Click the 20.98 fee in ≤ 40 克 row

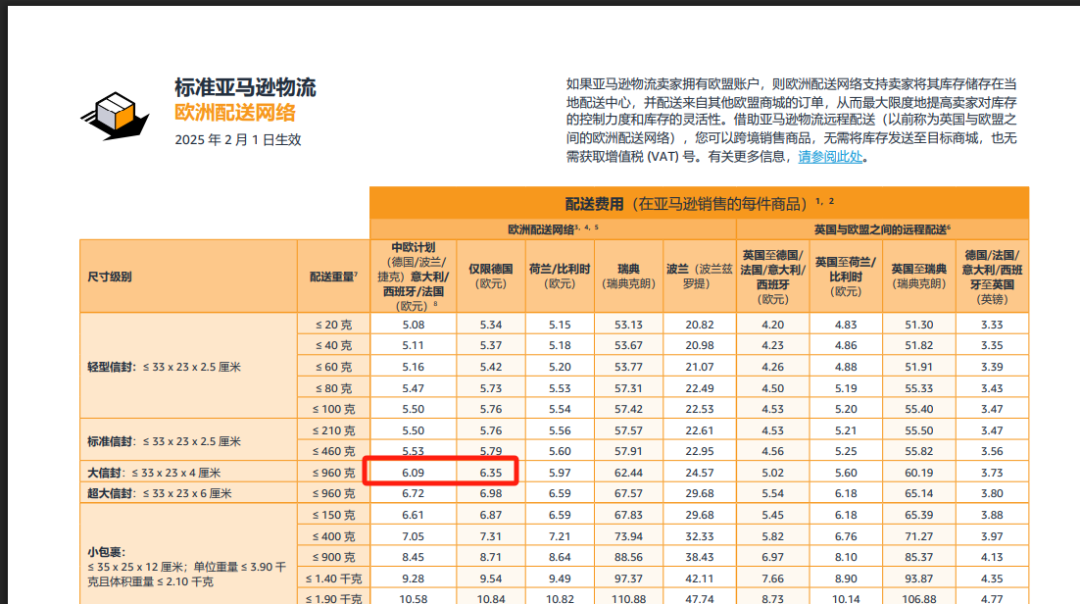point(699,345)
